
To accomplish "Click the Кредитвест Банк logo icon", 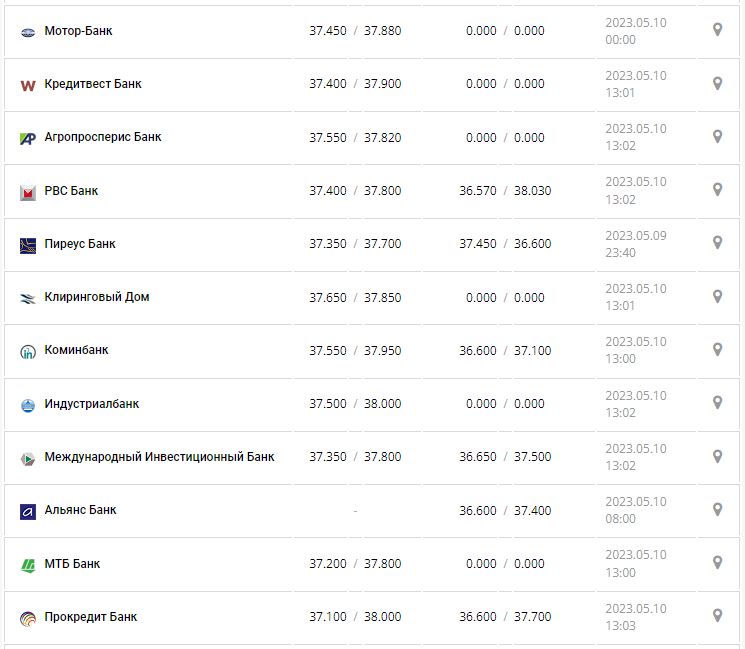I will 28,85.
